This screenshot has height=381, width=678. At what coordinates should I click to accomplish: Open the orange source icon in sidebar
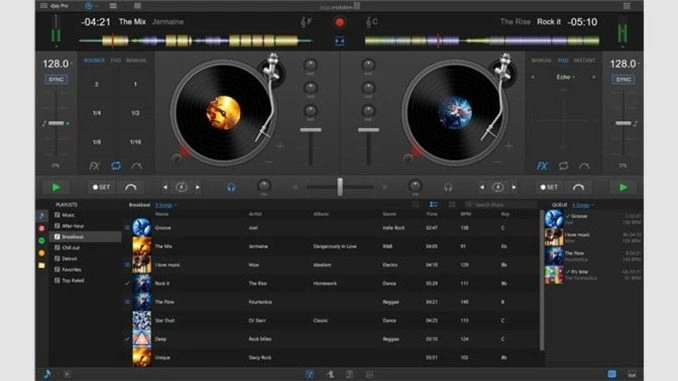(x=42, y=253)
